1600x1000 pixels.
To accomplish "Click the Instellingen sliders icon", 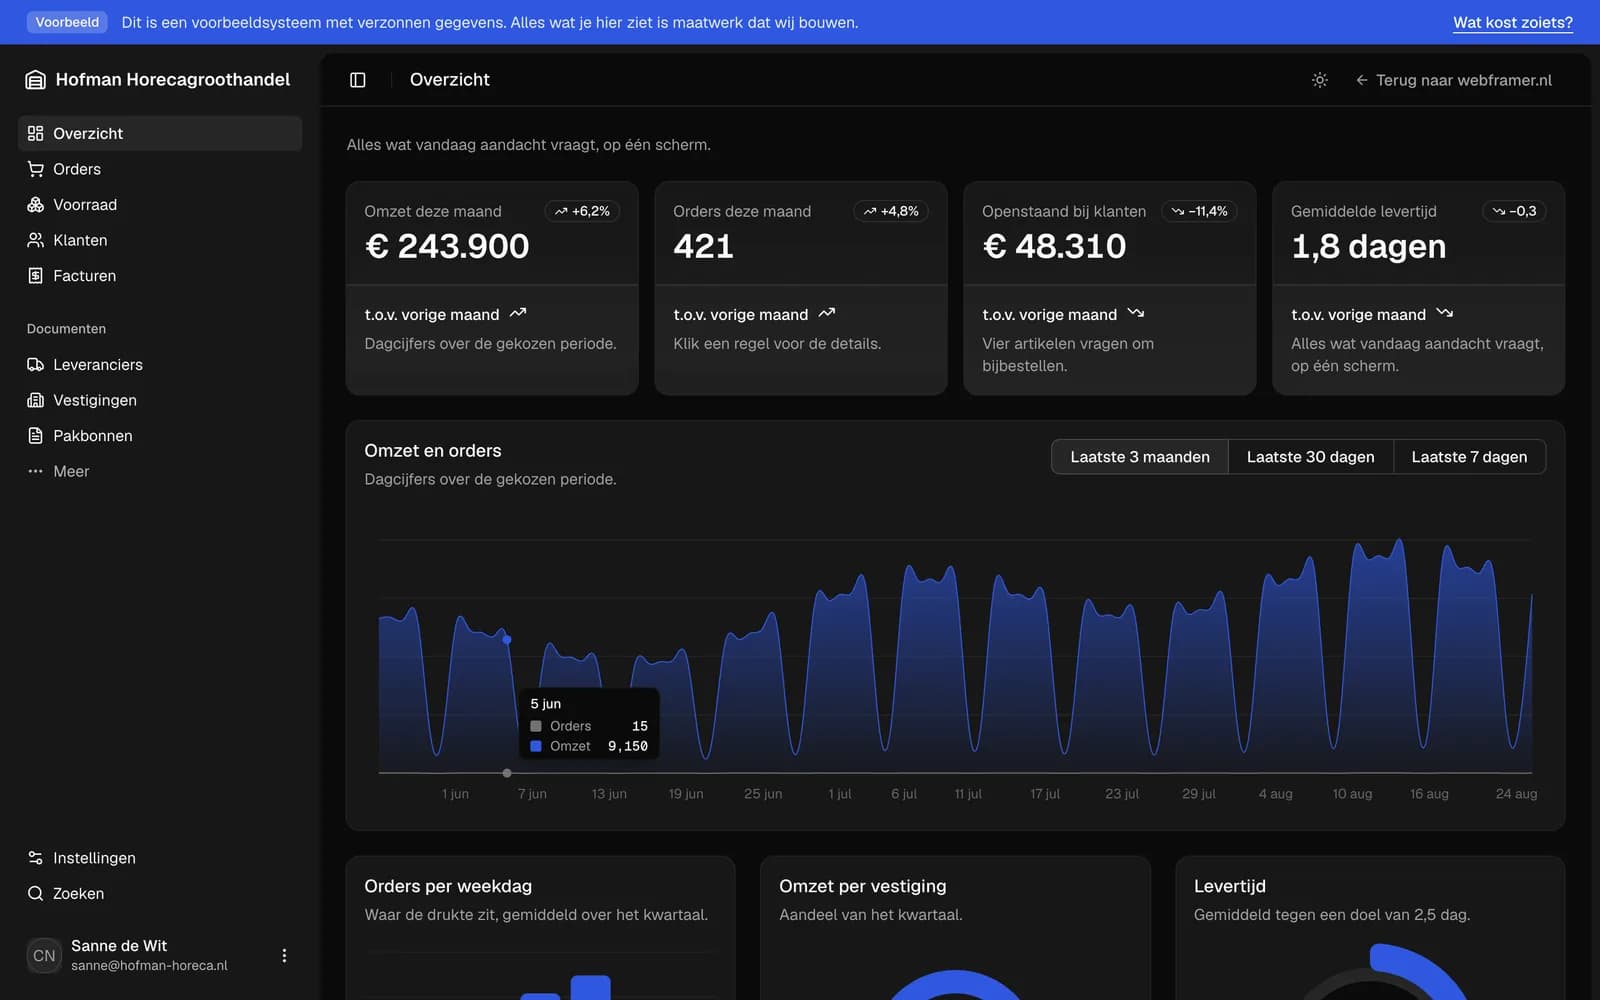I will [35, 858].
